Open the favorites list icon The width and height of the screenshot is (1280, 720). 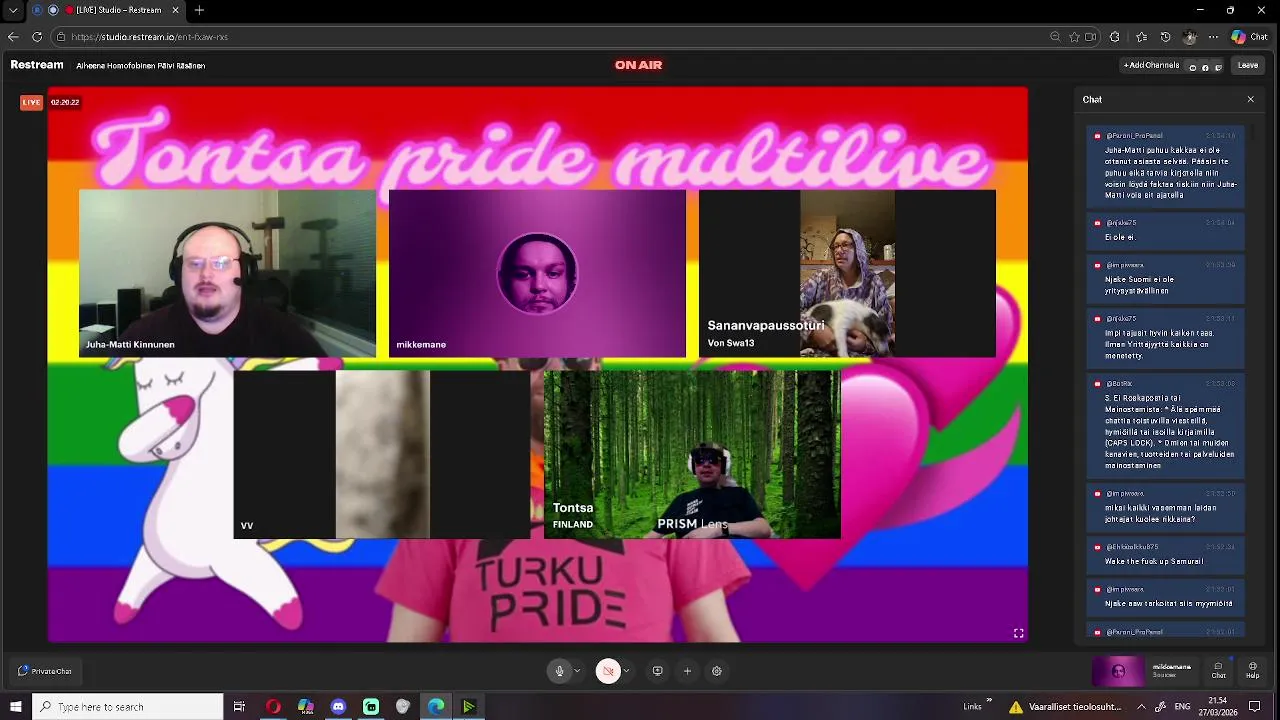coord(1141,37)
